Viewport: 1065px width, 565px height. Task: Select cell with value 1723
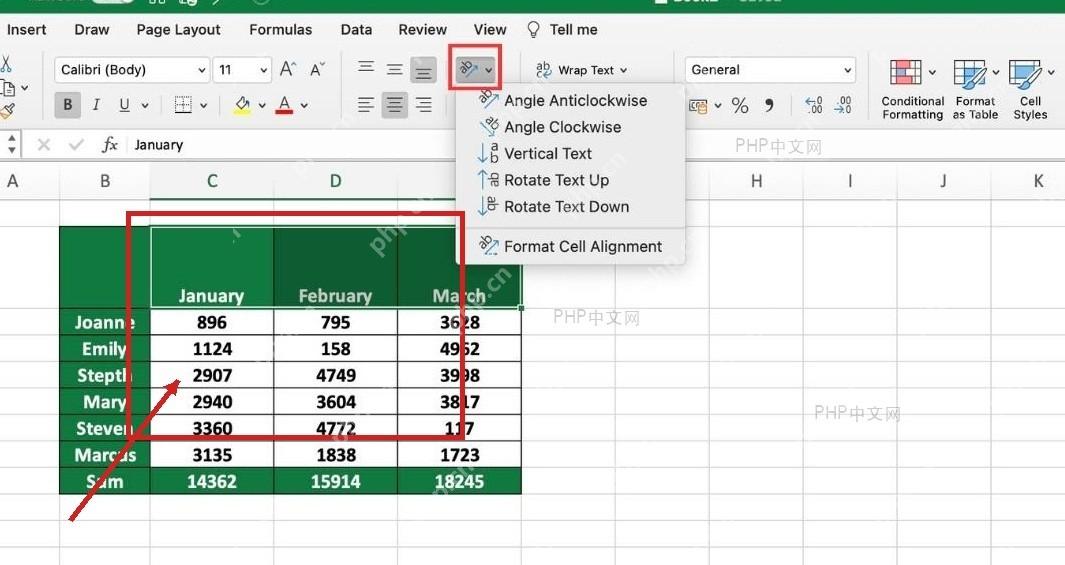[459, 455]
